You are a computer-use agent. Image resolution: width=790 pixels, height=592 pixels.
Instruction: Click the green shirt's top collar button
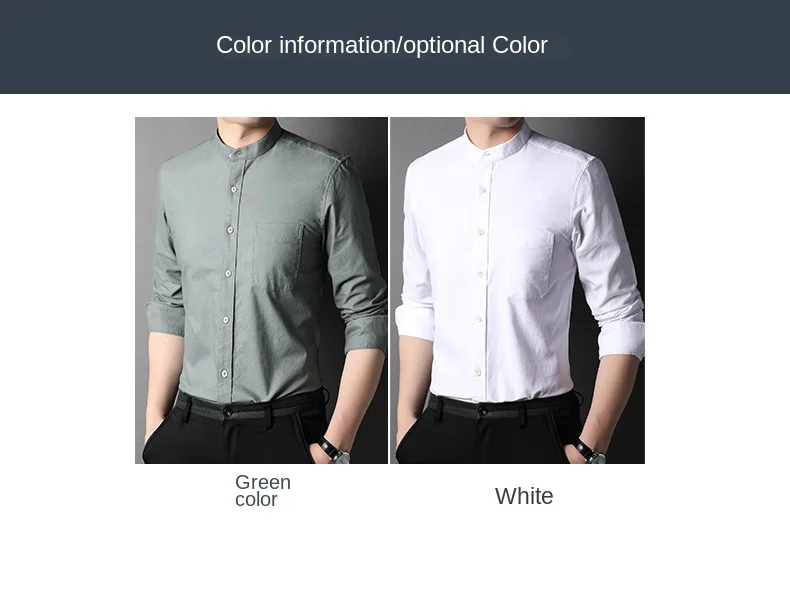(x=231, y=155)
